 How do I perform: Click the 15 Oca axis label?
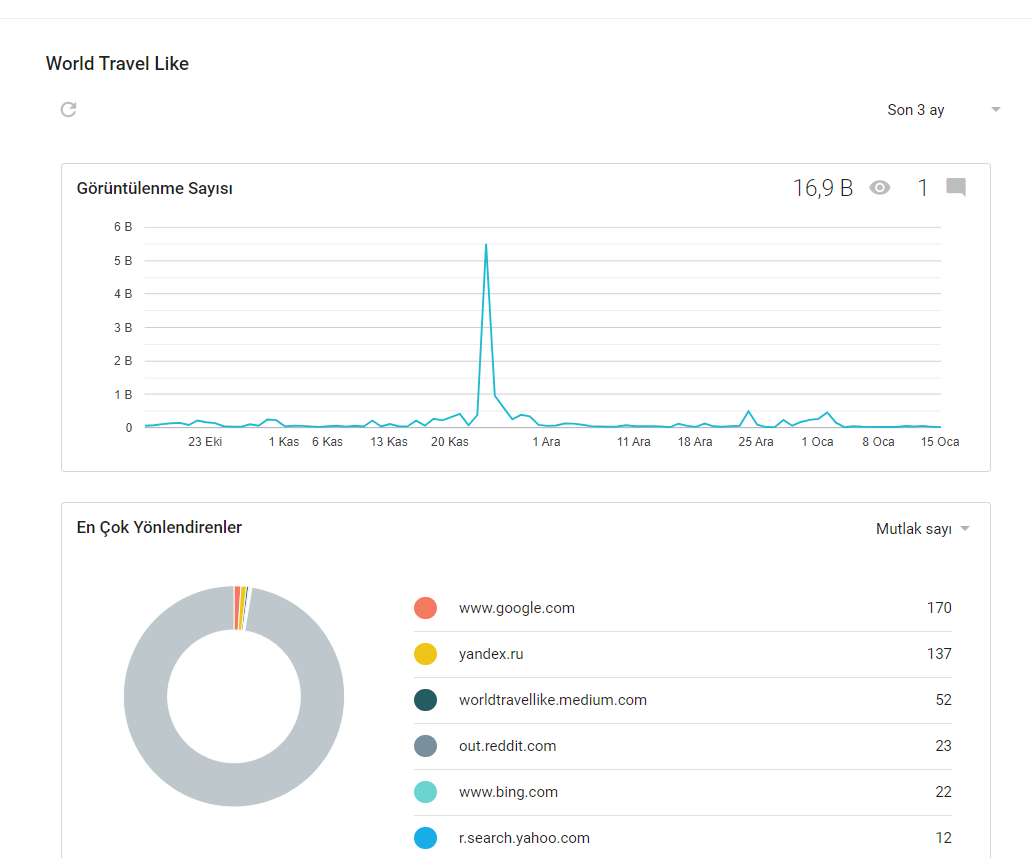[940, 442]
